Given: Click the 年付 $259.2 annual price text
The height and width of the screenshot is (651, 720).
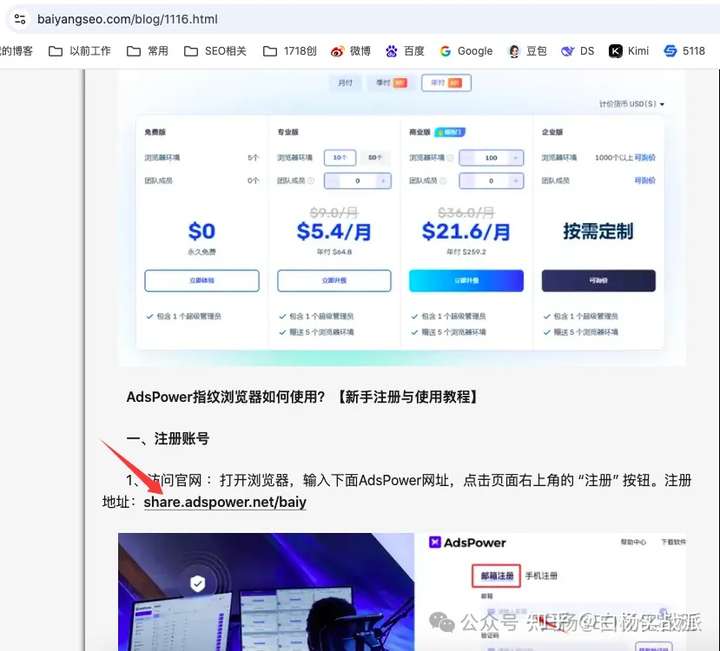Looking at the screenshot, I should click(466, 252).
